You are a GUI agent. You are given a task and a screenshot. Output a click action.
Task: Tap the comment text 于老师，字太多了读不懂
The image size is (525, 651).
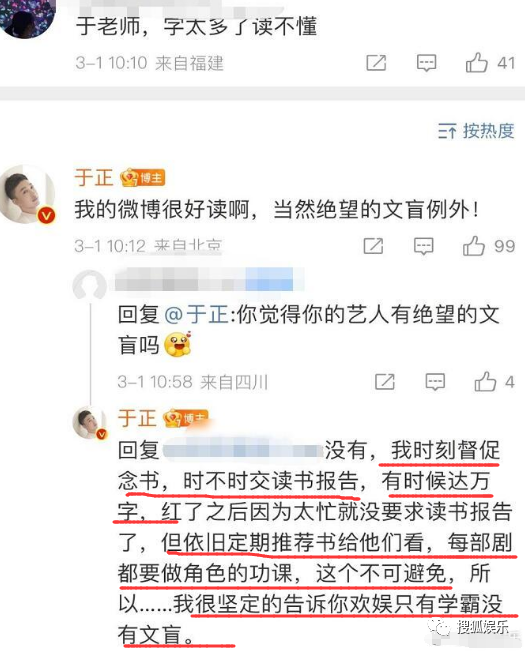196,26
